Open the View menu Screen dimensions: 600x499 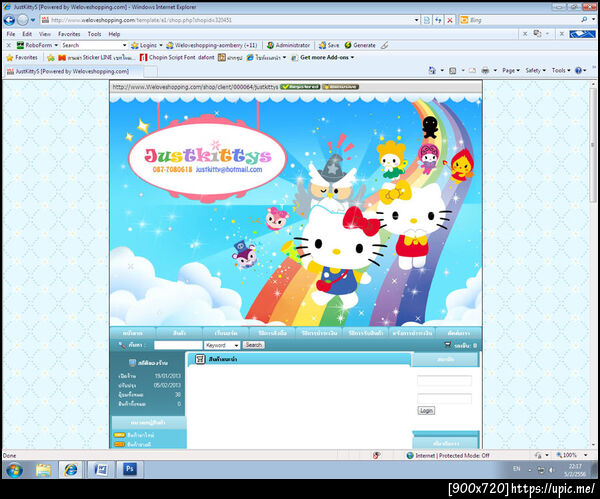45,34
